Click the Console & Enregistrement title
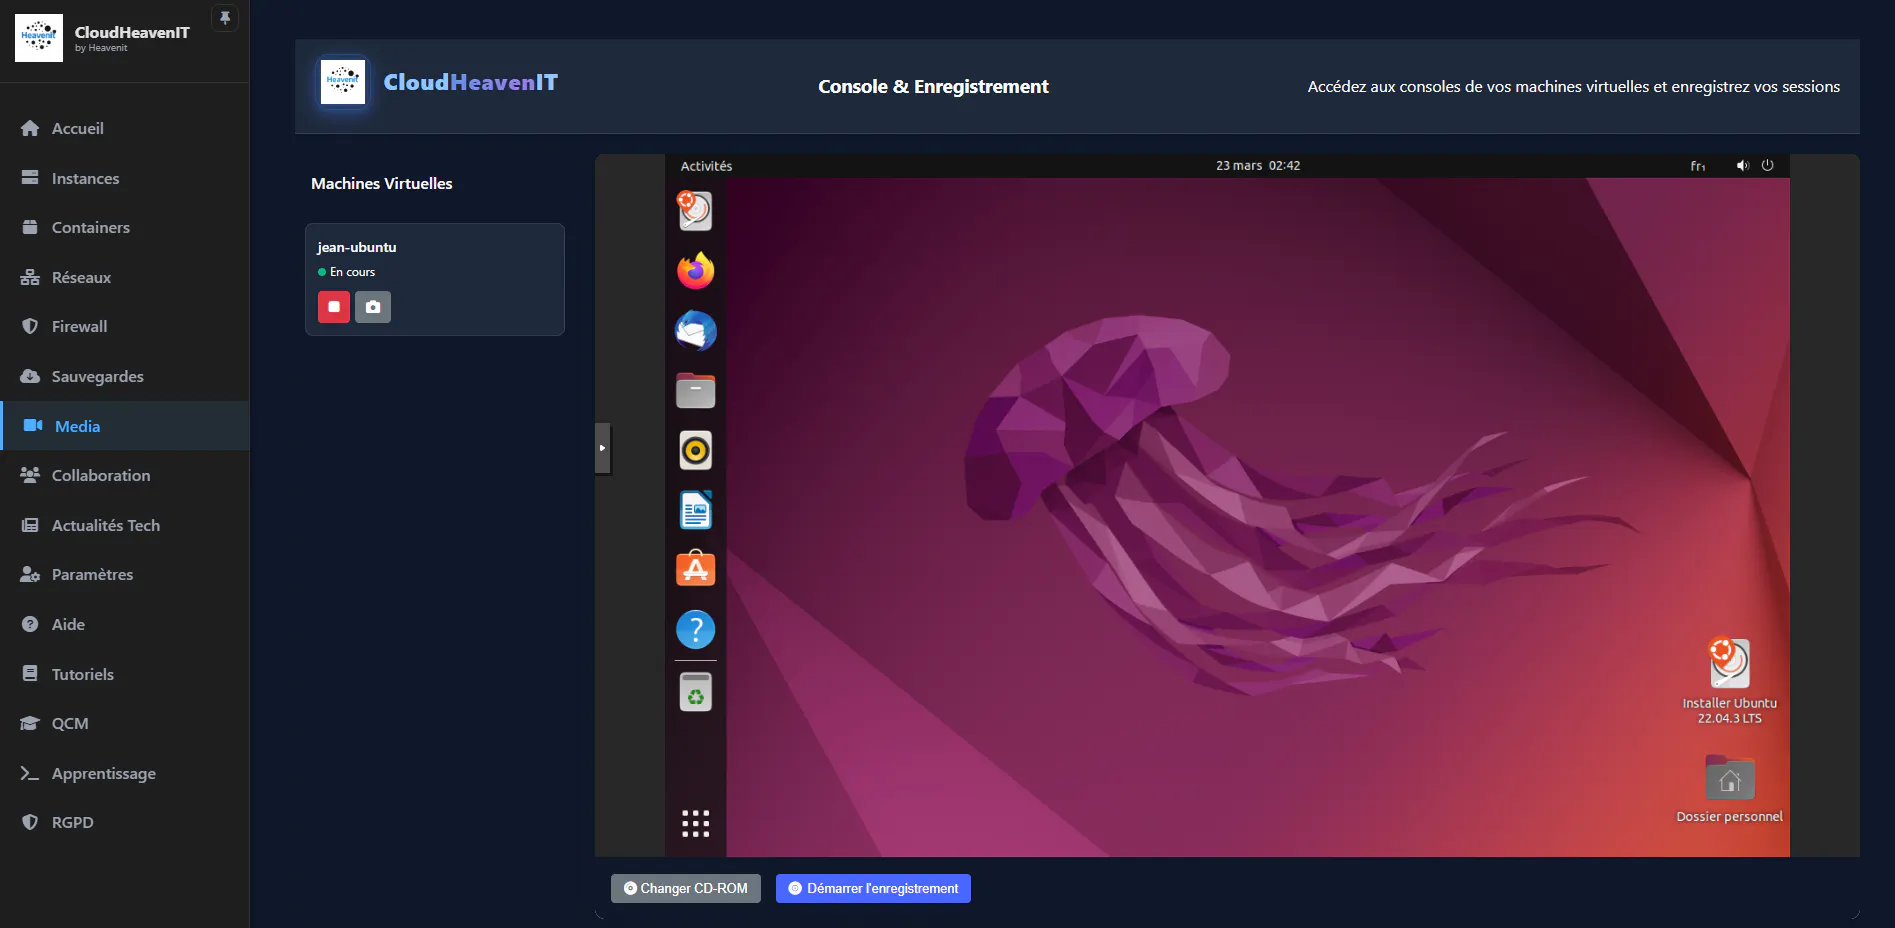 pos(933,87)
